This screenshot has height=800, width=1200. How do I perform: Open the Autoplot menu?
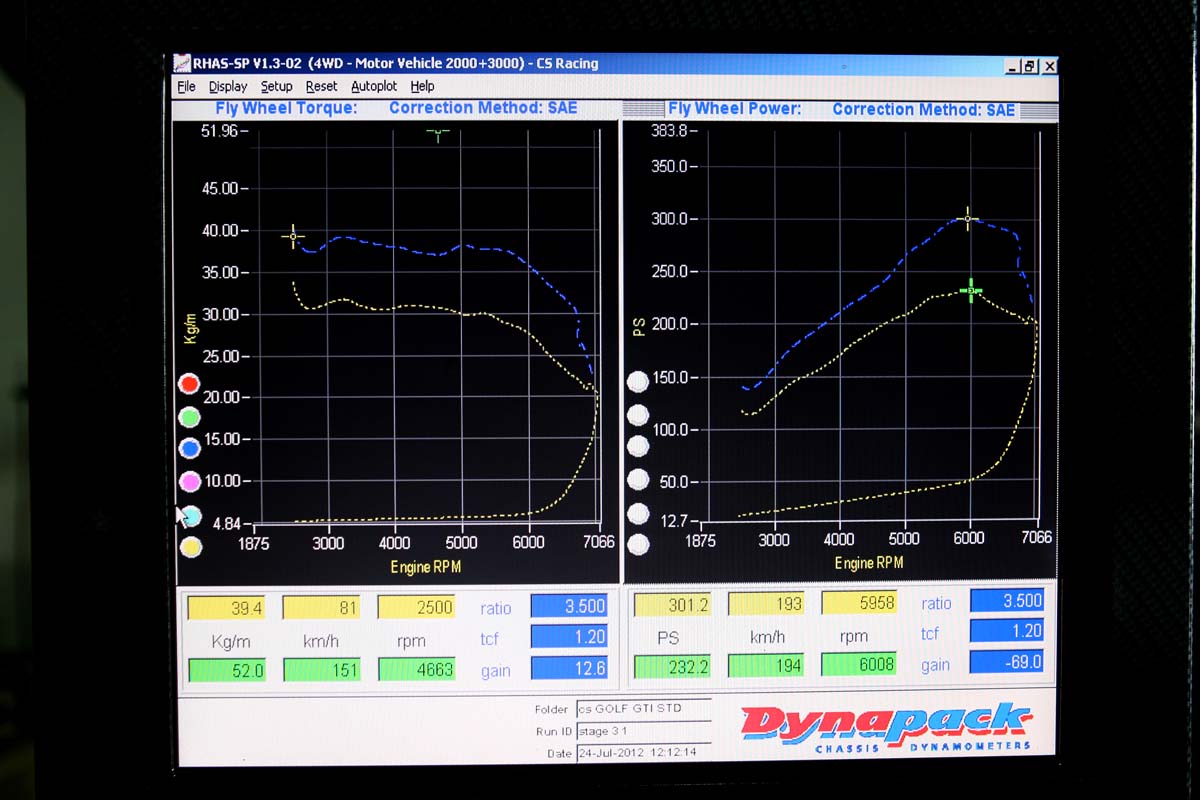[x=374, y=87]
